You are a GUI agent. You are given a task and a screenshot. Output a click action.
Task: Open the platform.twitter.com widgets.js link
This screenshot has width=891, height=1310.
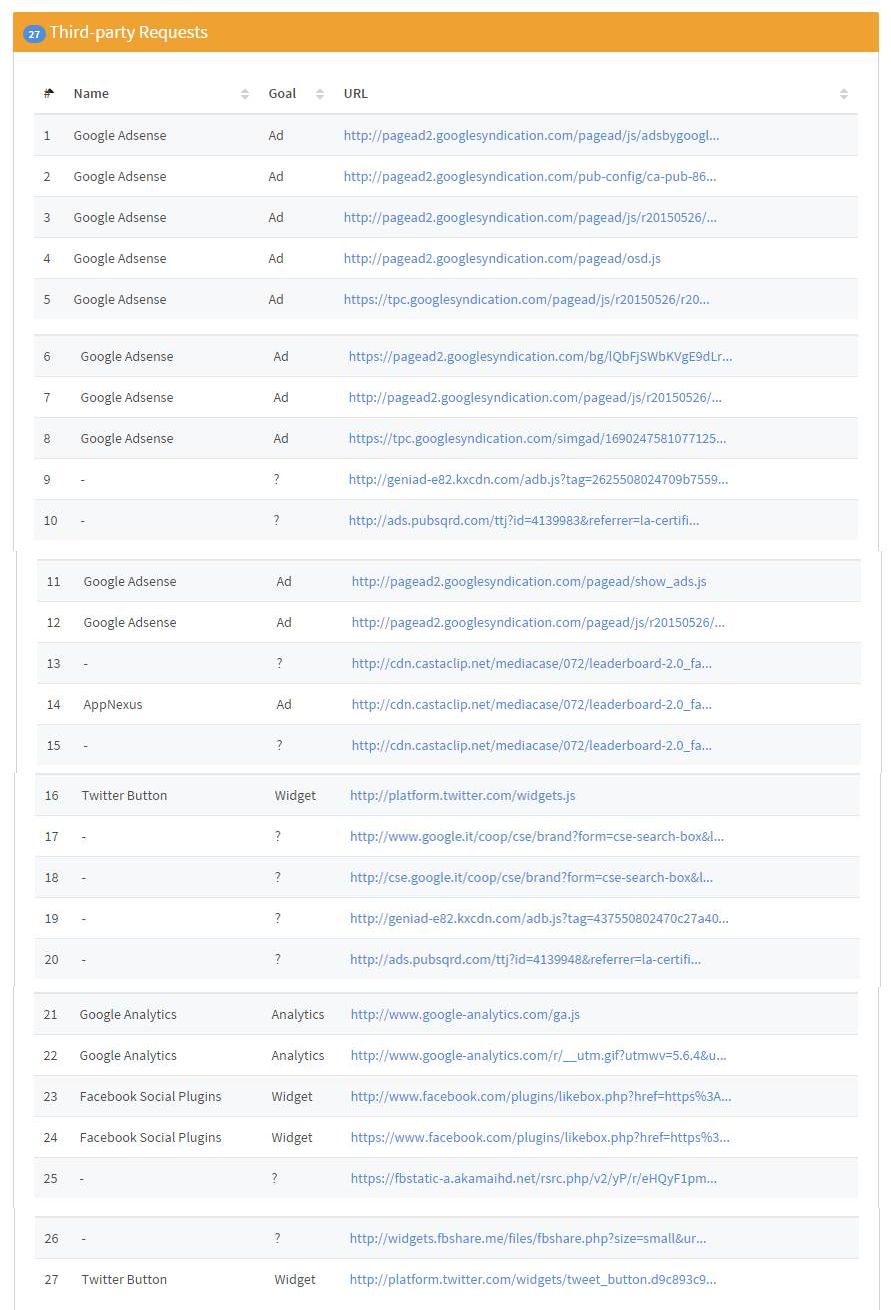(462, 795)
